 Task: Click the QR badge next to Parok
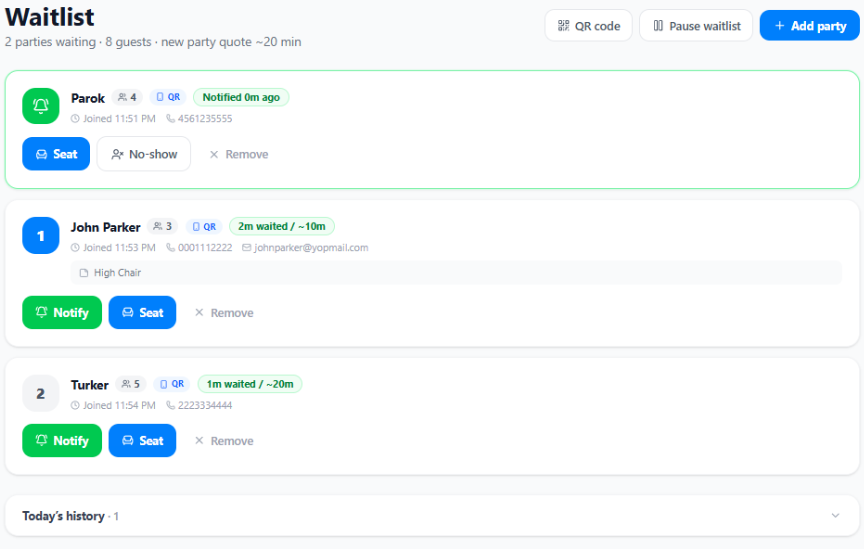(x=168, y=97)
